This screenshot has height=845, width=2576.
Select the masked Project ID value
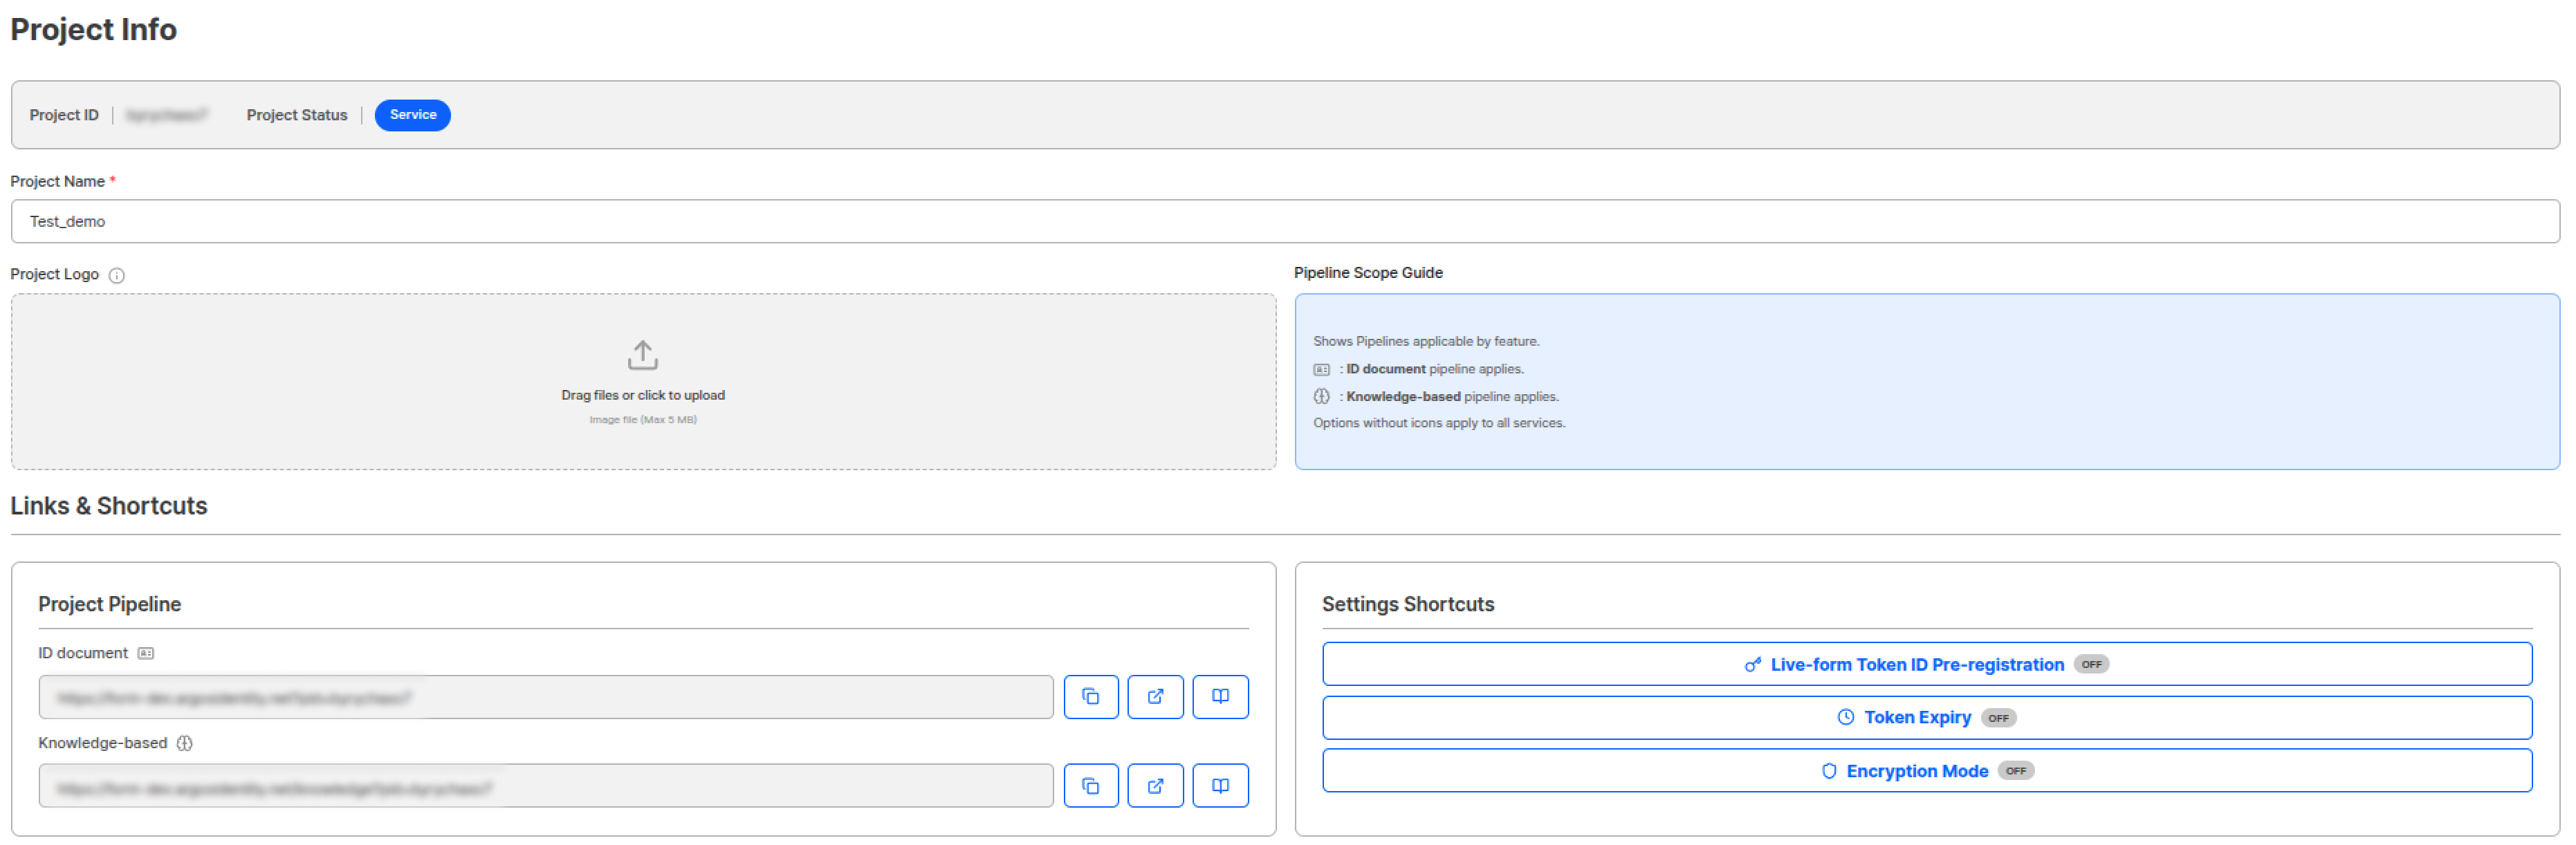[167, 114]
